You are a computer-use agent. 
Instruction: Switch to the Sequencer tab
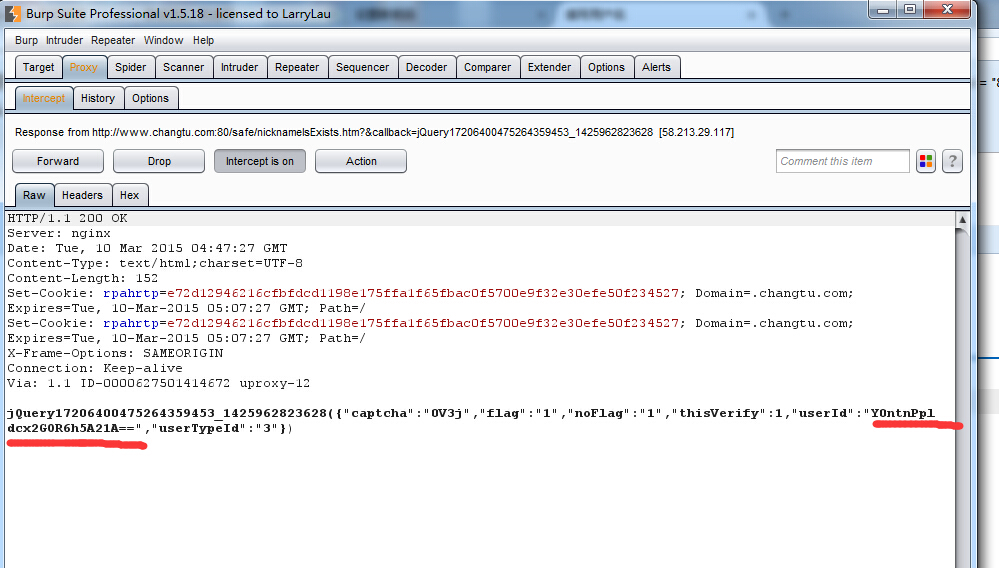pyautogui.click(x=363, y=67)
